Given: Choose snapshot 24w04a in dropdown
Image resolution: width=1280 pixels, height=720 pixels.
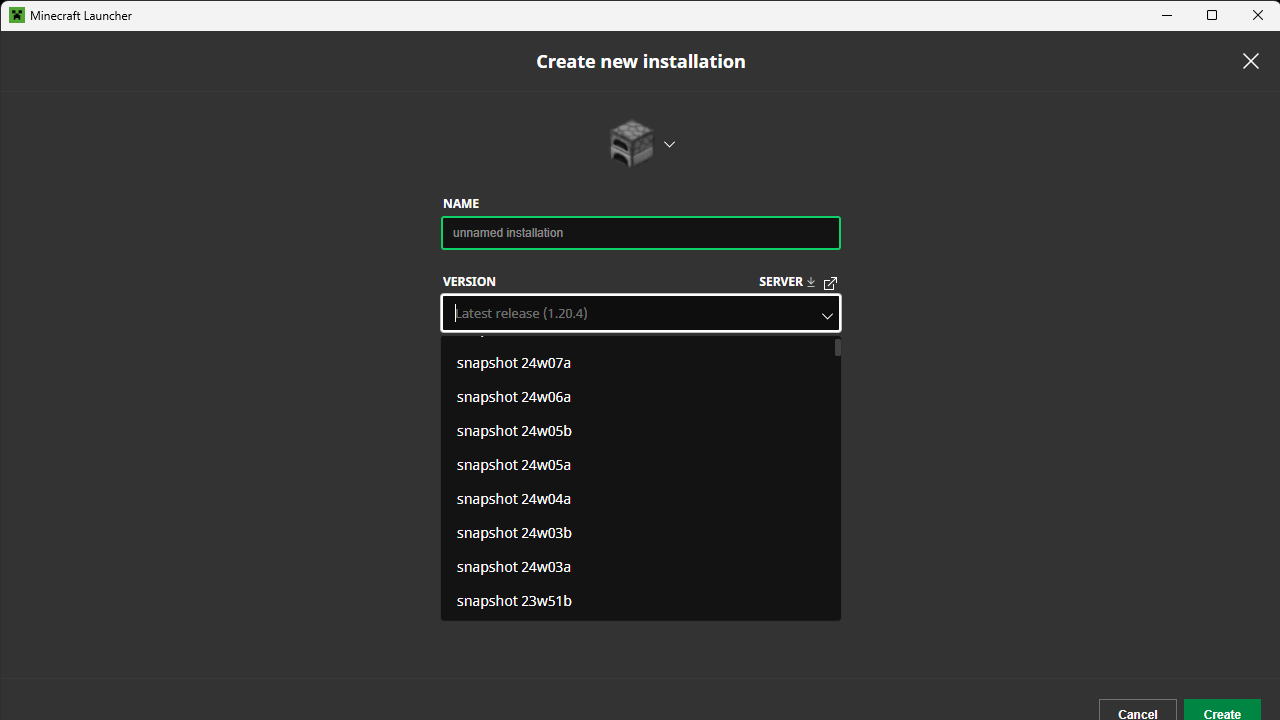Looking at the screenshot, I should 641,499.
